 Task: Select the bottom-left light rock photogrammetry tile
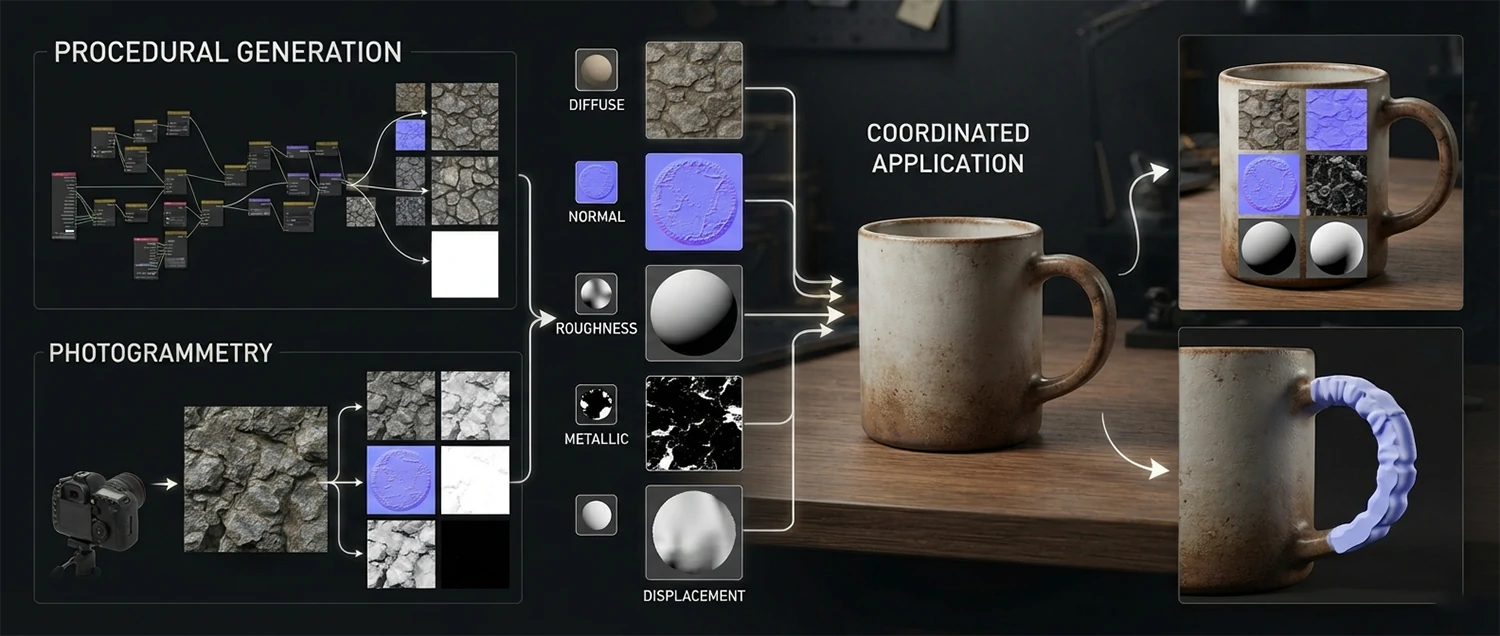pos(401,554)
